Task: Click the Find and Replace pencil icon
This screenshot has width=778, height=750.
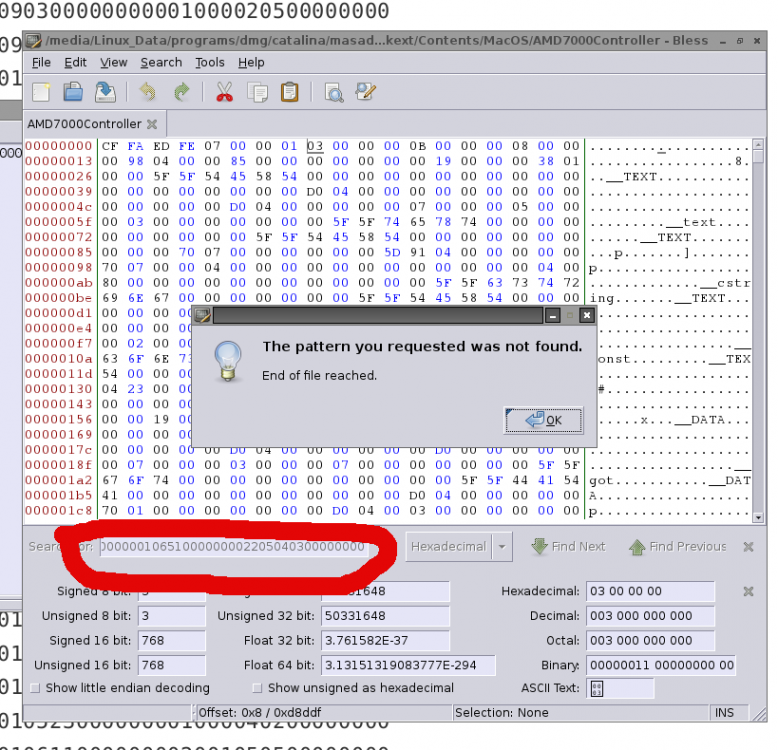Action: coord(366,92)
